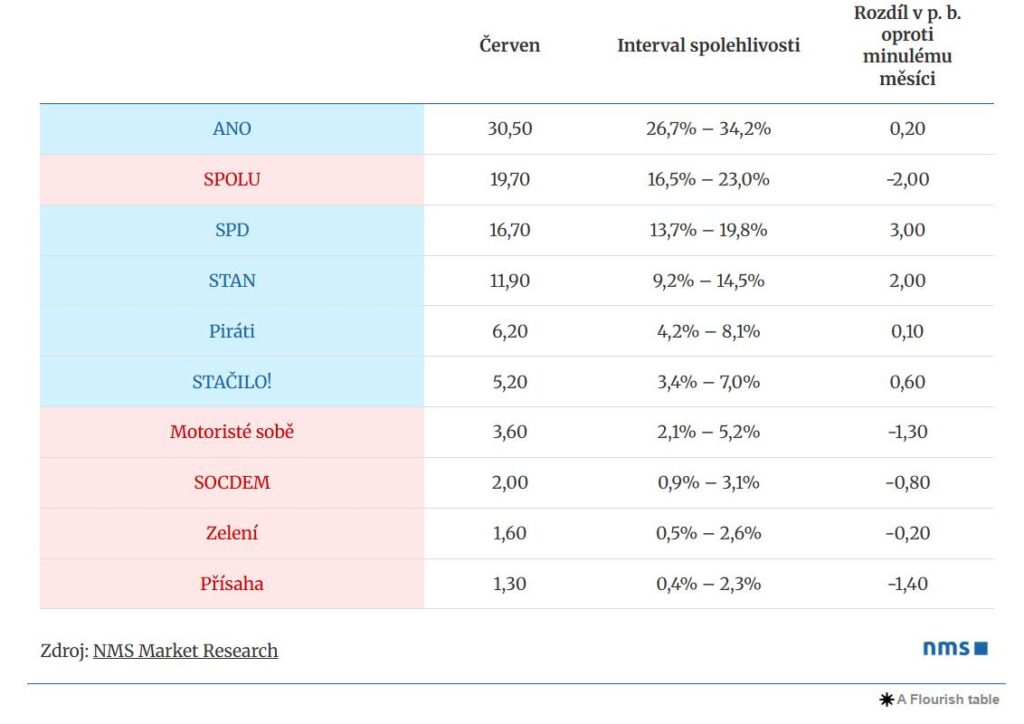Select the SOCDEM party cell
Viewport: 1024px width, 724px height.
pos(232,483)
